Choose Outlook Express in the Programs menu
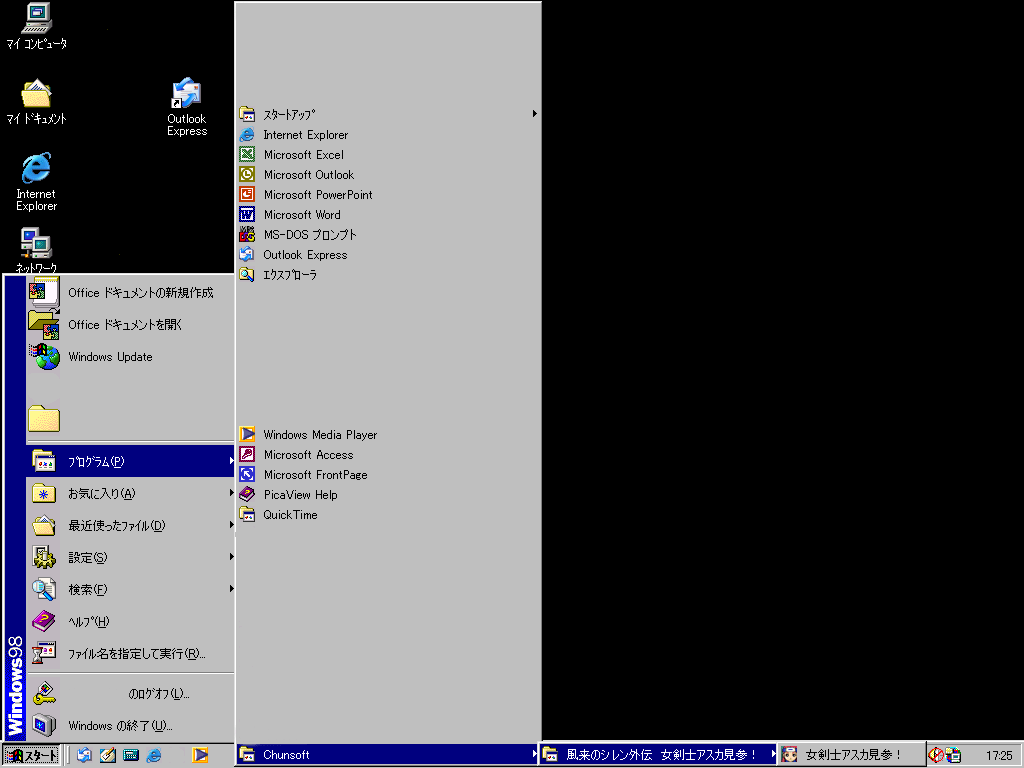 (388, 255)
